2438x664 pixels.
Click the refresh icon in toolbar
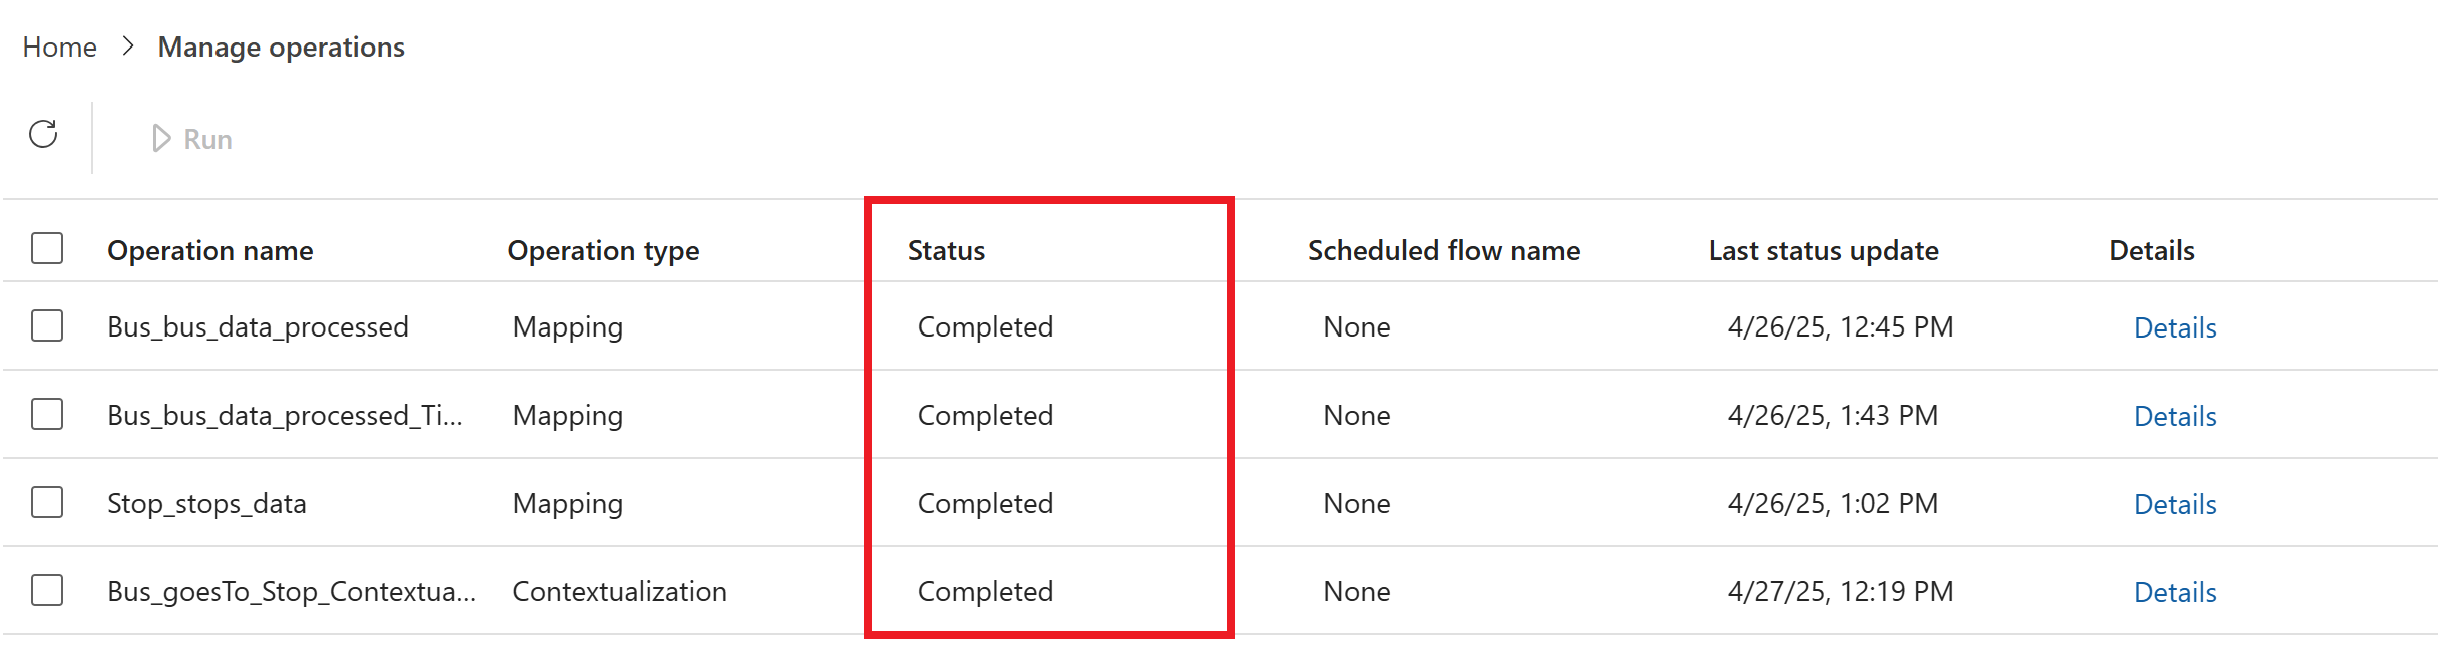coord(43,135)
